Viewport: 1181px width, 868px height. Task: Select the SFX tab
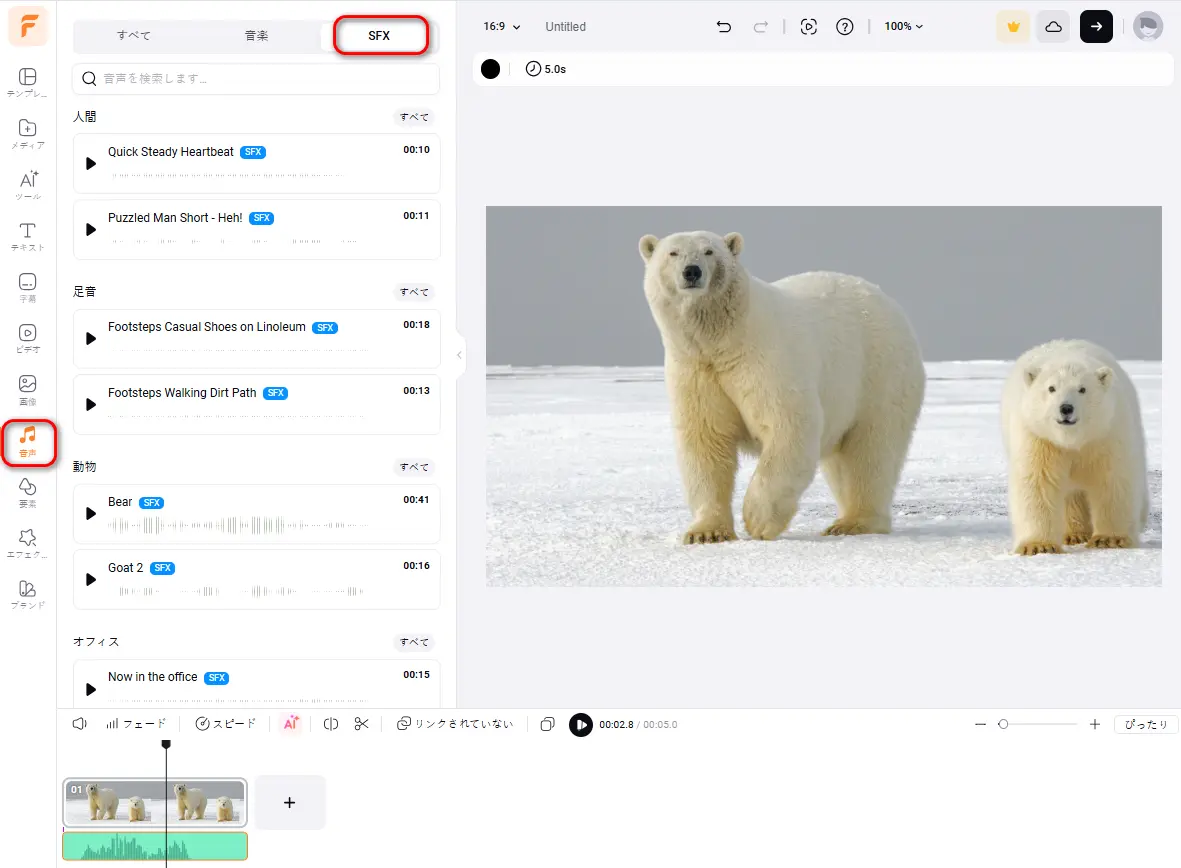coord(380,36)
